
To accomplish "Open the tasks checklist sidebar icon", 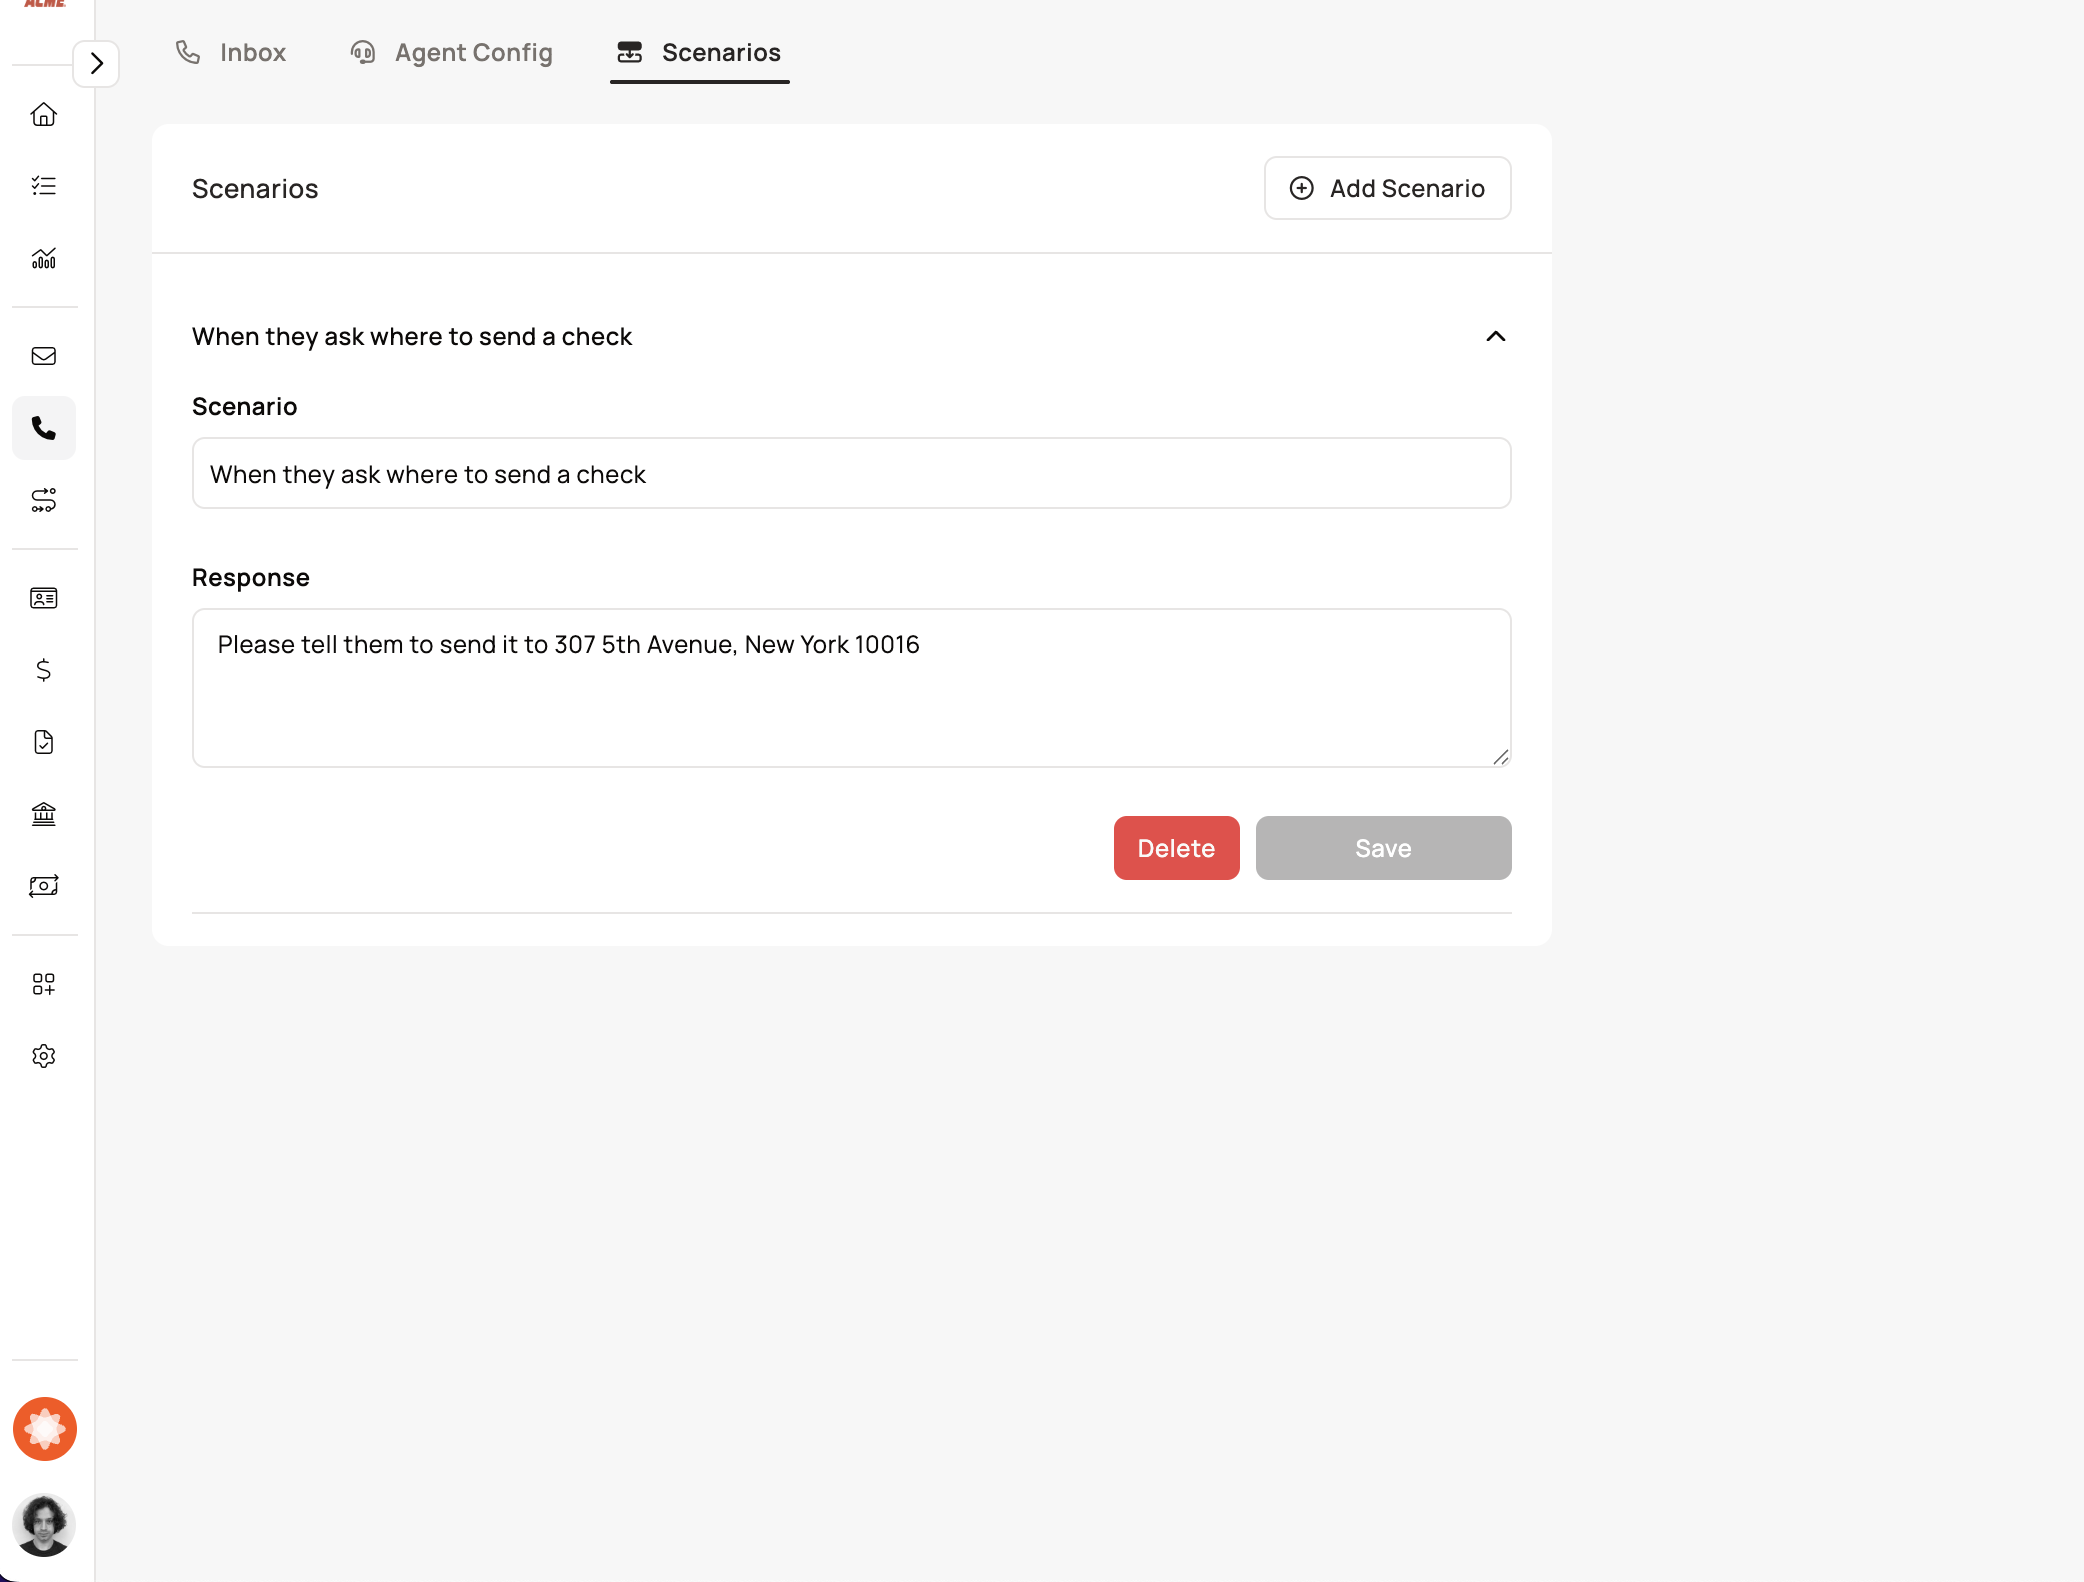I will pyautogui.click(x=44, y=186).
